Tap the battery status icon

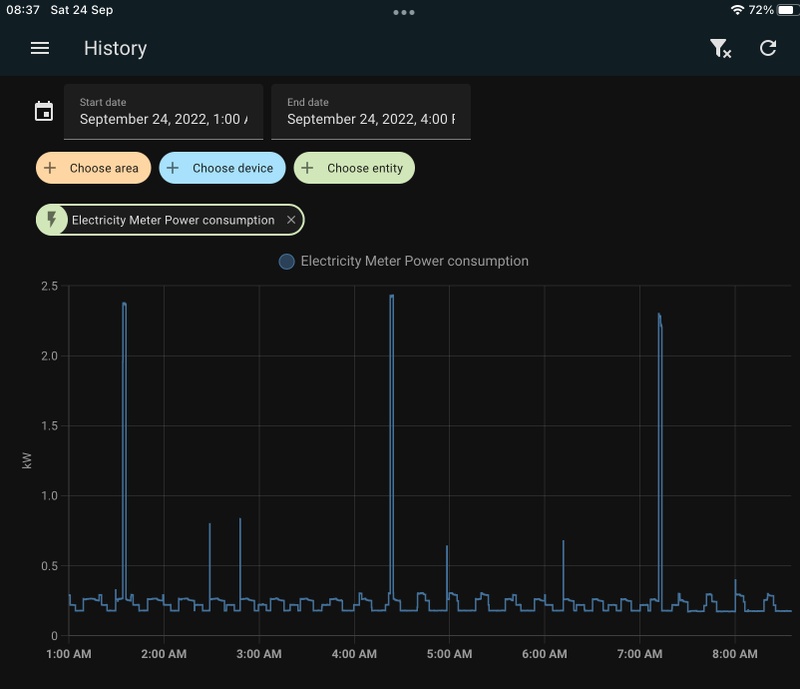(787, 10)
